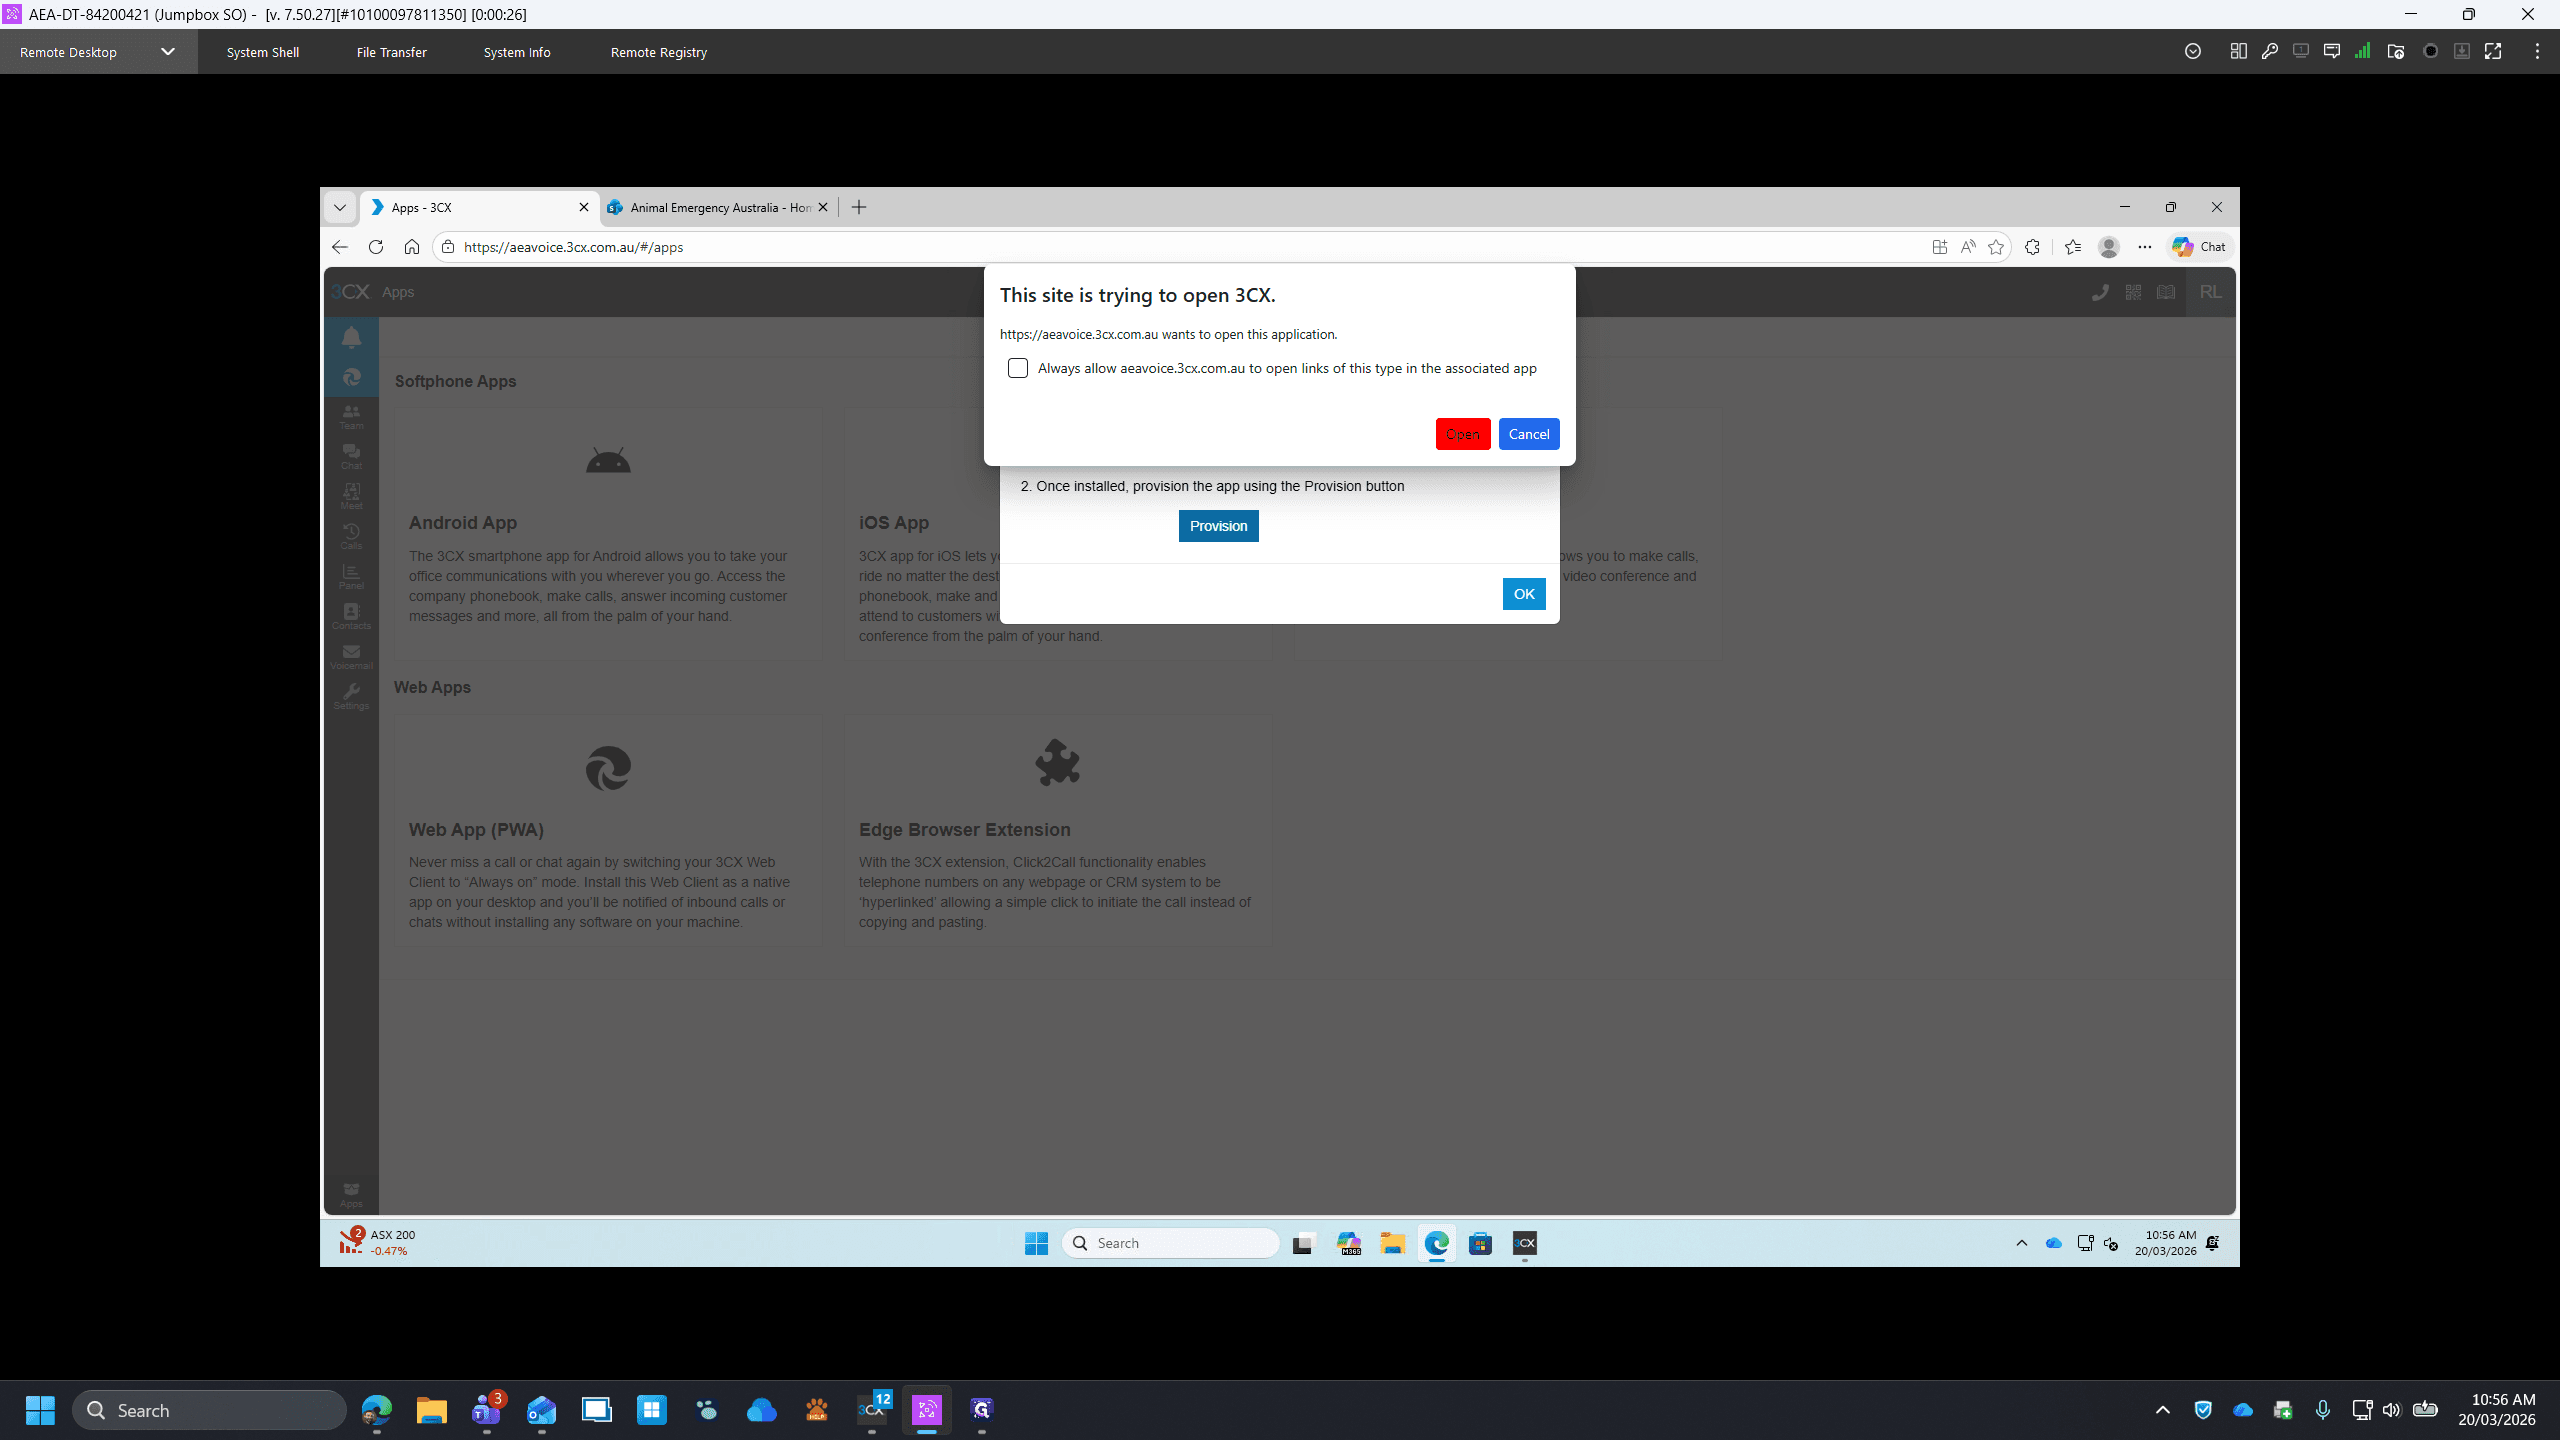This screenshot has height=1440, width=2560.
Task: Click ASX 200 widget in remote taskbar
Action: click(x=378, y=1242)
